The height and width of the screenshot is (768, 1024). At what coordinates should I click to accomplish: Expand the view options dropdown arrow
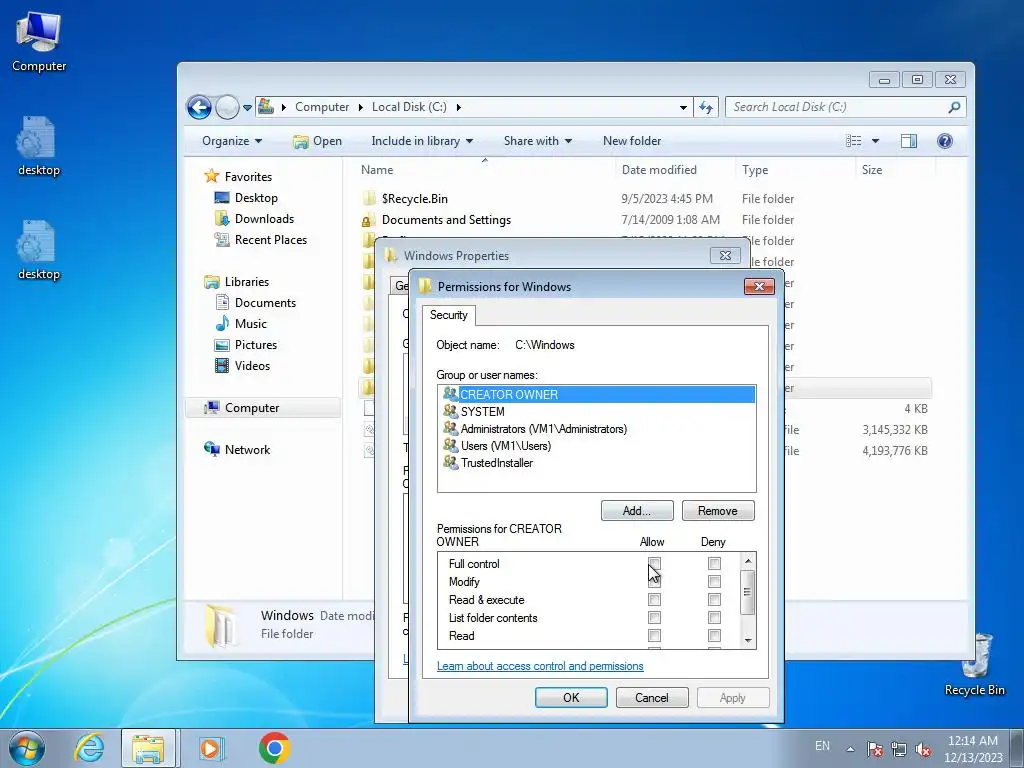click(x=875, y=141)
